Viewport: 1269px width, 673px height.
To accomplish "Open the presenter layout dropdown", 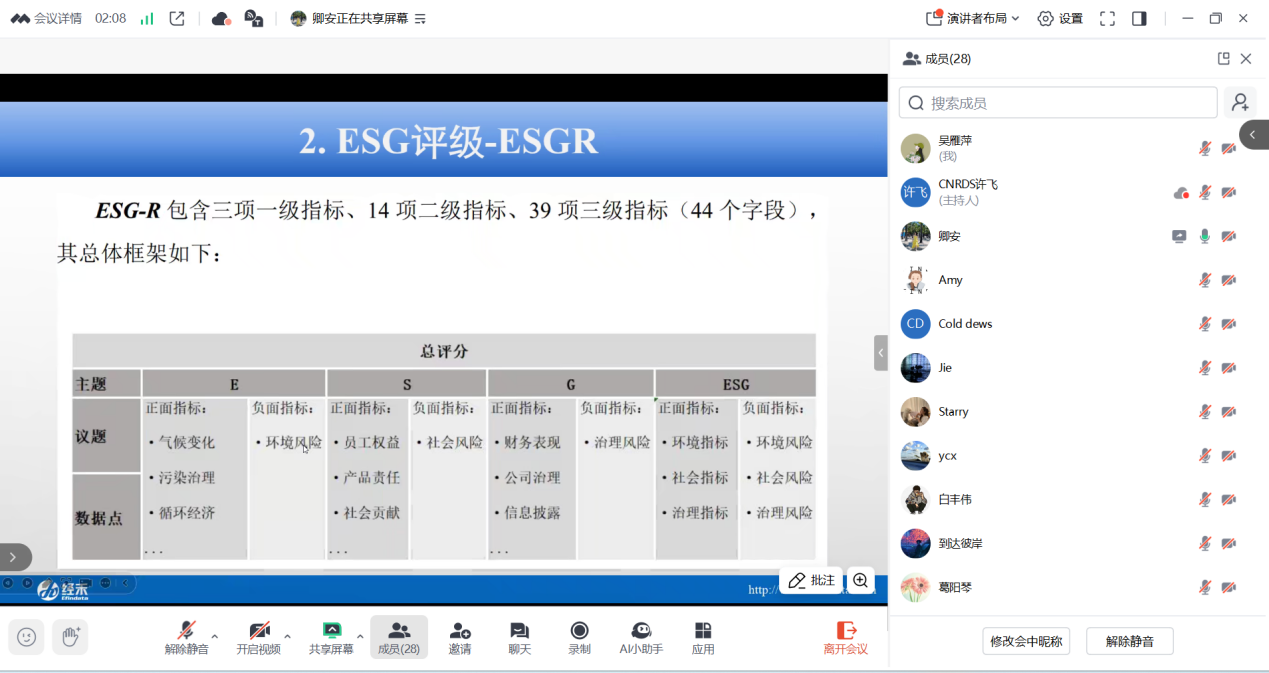I will click(x=972, y=18).
